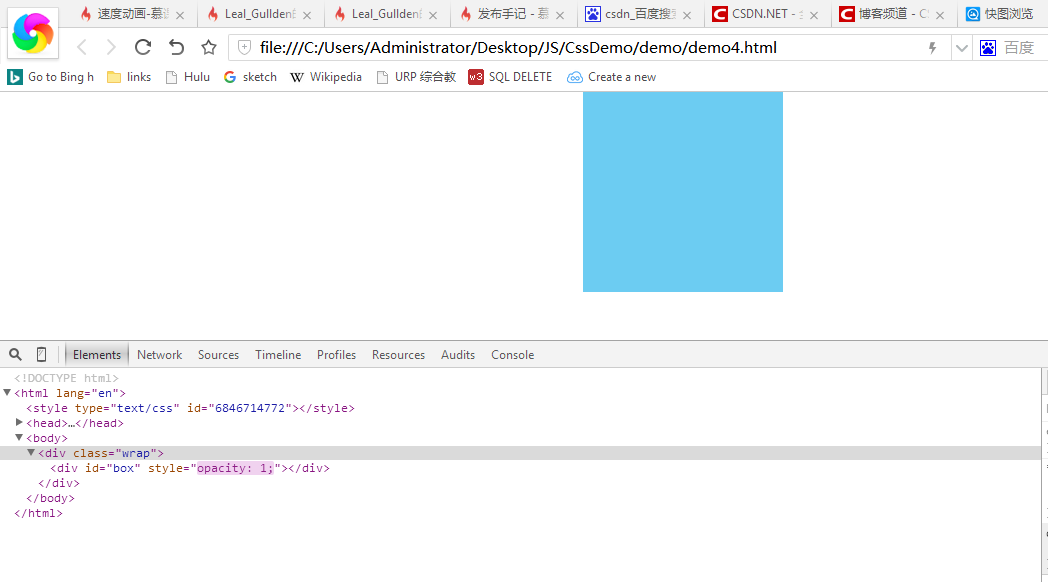Image resolution: width=1048 pixels, height=582 pixels.
Task: Close the 发布手记 tab
Action: click(560, 15)
